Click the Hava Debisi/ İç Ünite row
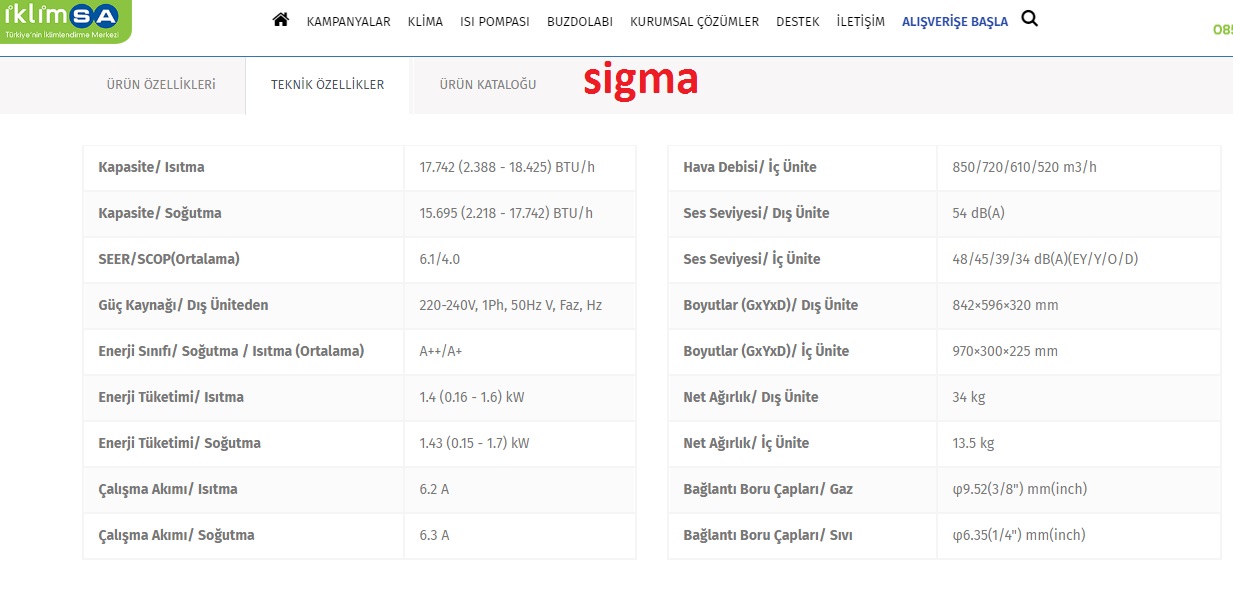The height and width of the screenshot is (609, 1233). click(x=749, y=167)
